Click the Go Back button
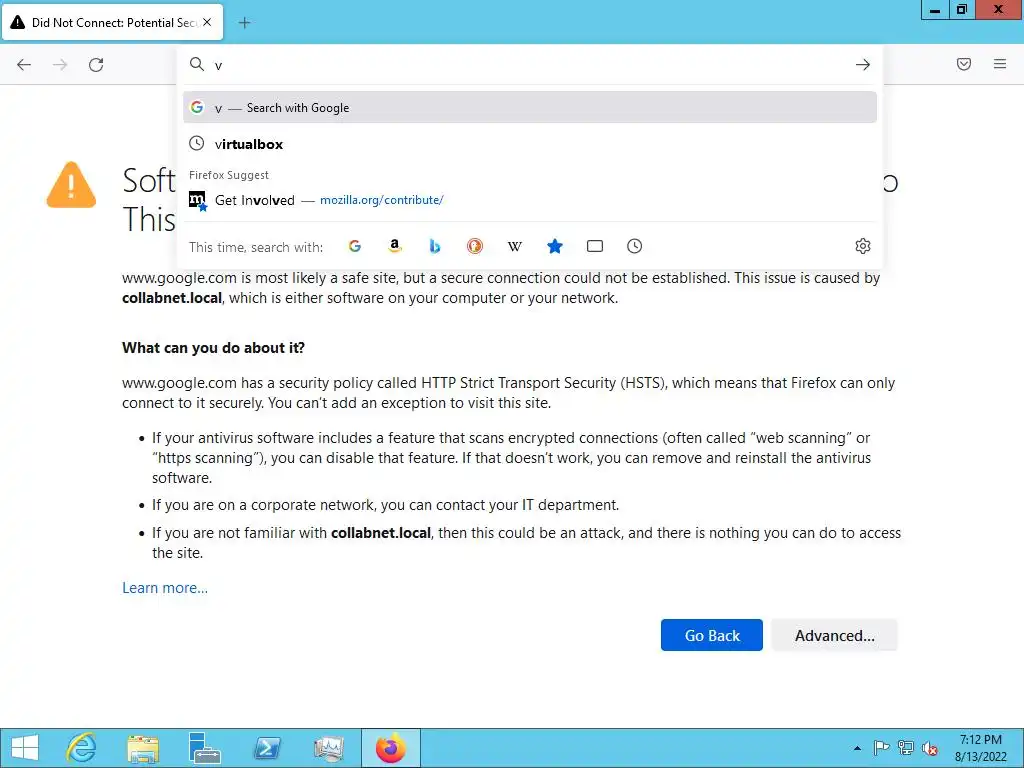Image resolution: width=1024 pixels, height=768 pixels. point(712,635)
